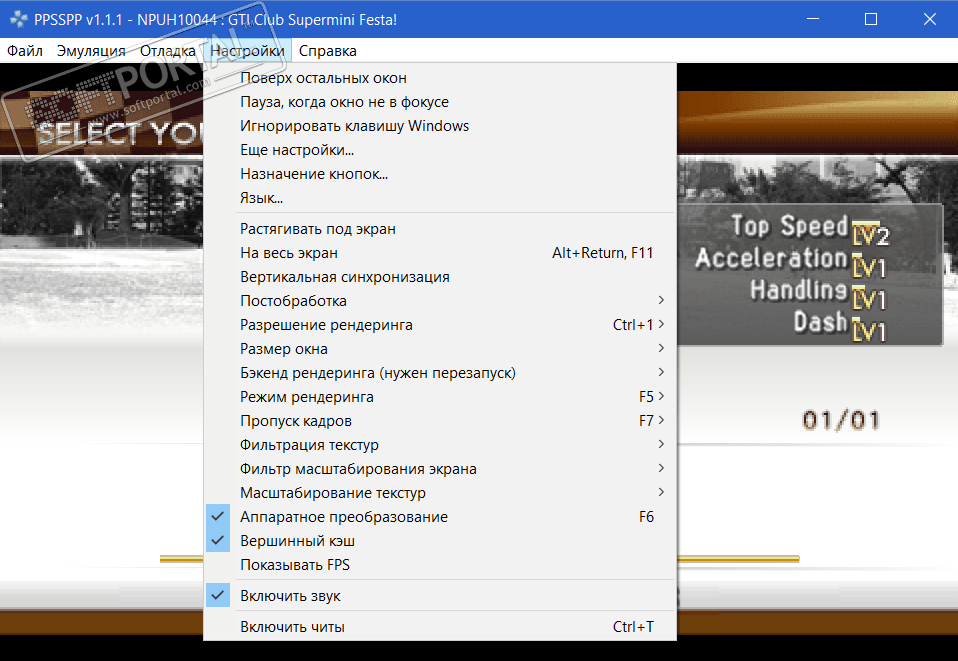Toggle Поверх остальных окон
Screen dimensions: 958x661
(x=440, y=78)
